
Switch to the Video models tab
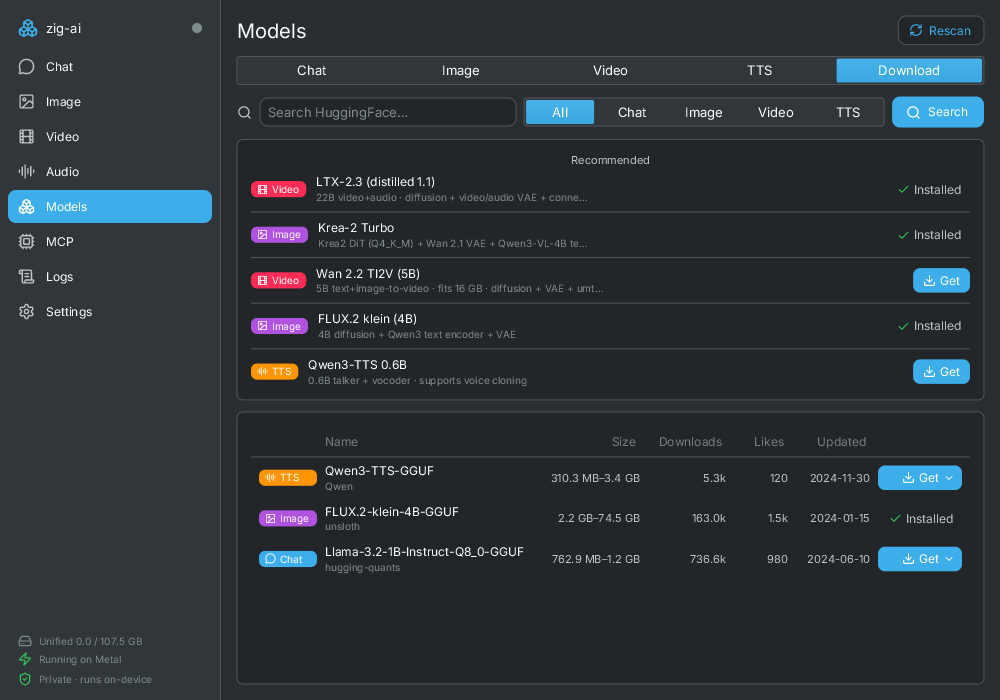[x=610, y=71]
